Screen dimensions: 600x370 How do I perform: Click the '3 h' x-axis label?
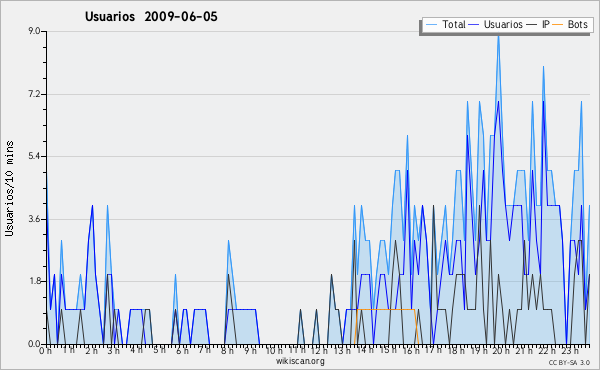[114, 350]
